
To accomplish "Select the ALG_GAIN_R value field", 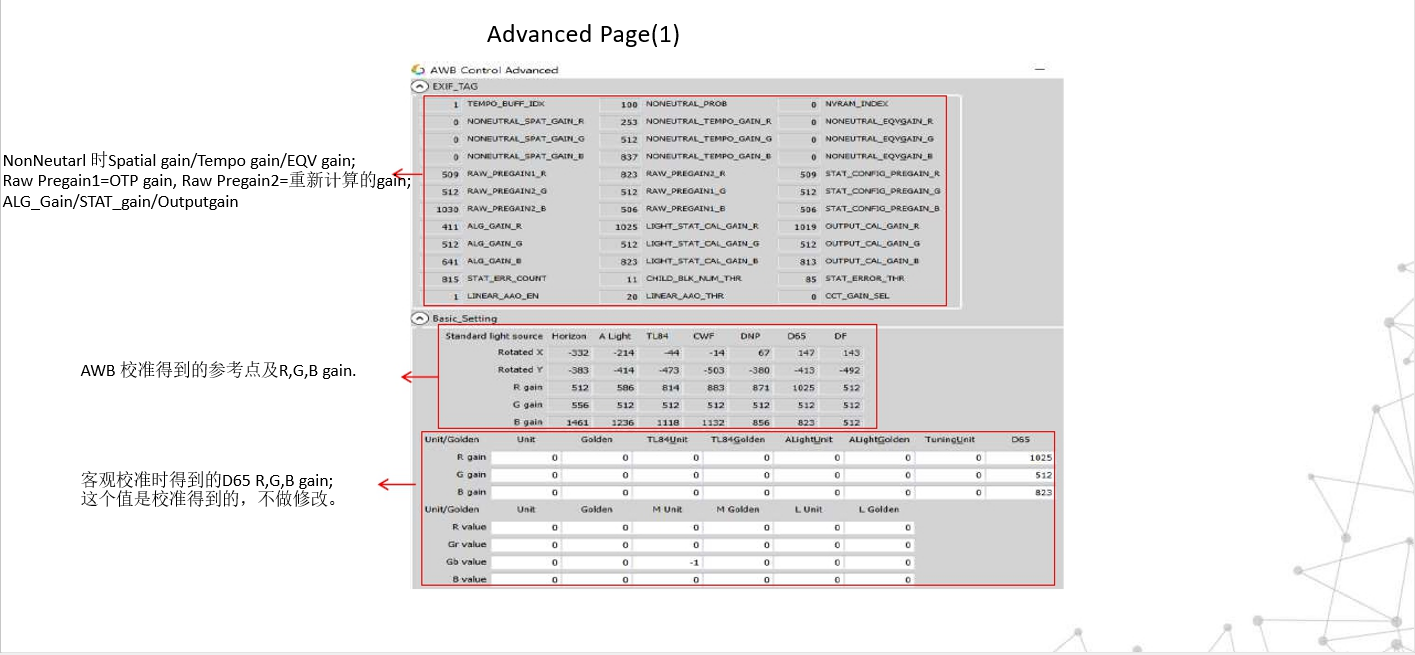I will point(442,227).
